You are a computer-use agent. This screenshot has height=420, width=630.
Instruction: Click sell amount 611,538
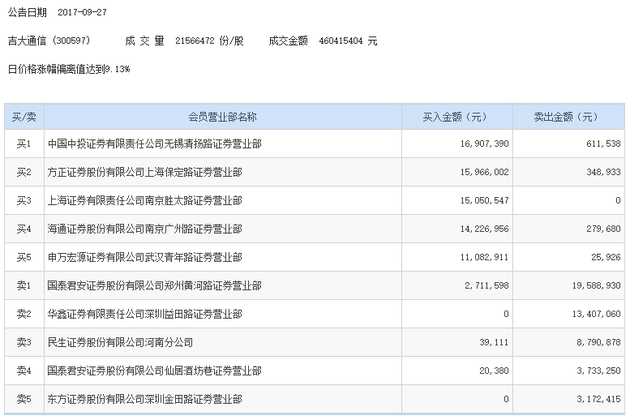[603, 144]
